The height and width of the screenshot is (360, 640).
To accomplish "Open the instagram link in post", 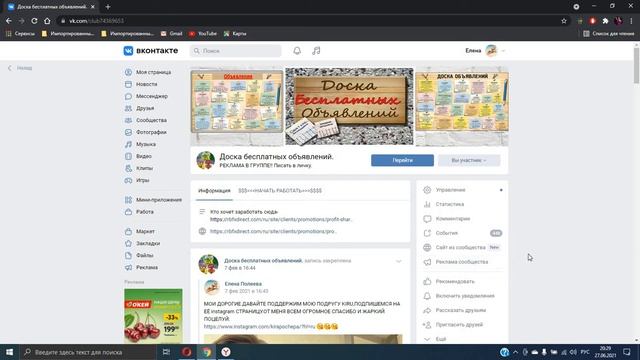I will [260, 327].
